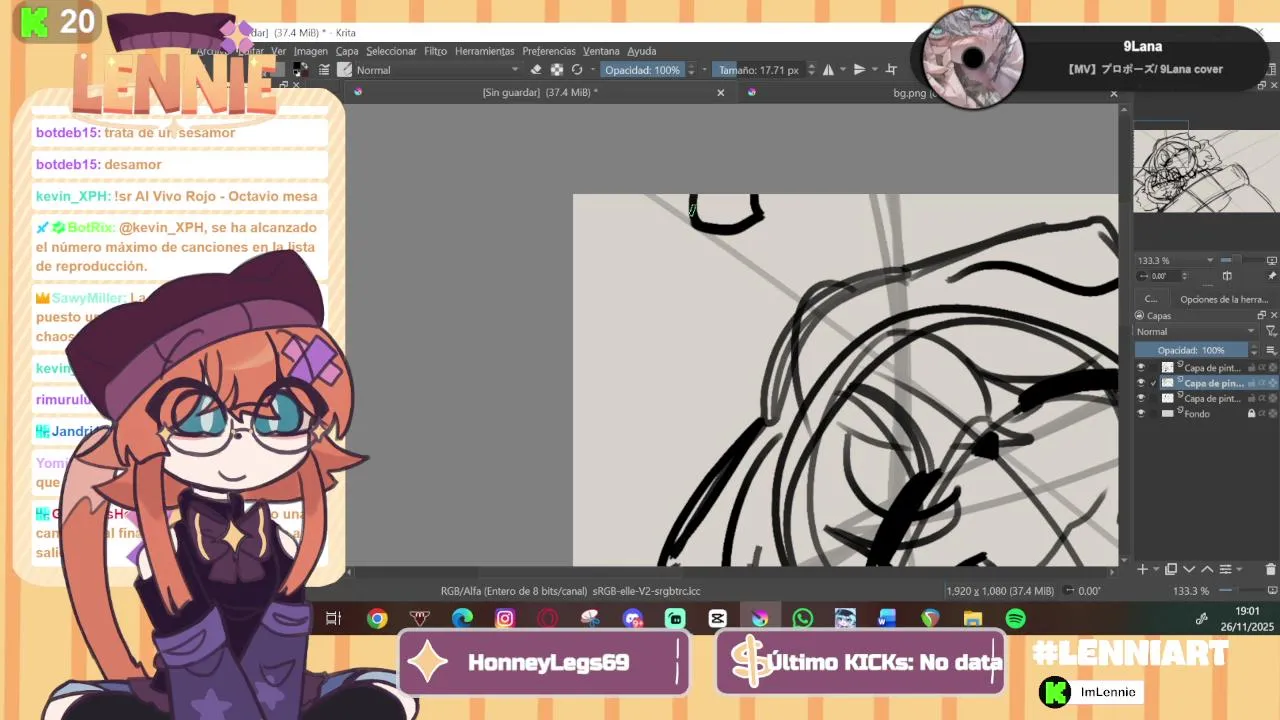This screenshot has width=1280, height=720.
Task: Switch to the [Sin guardar] document tab
Action: click(x=540, y=93)
